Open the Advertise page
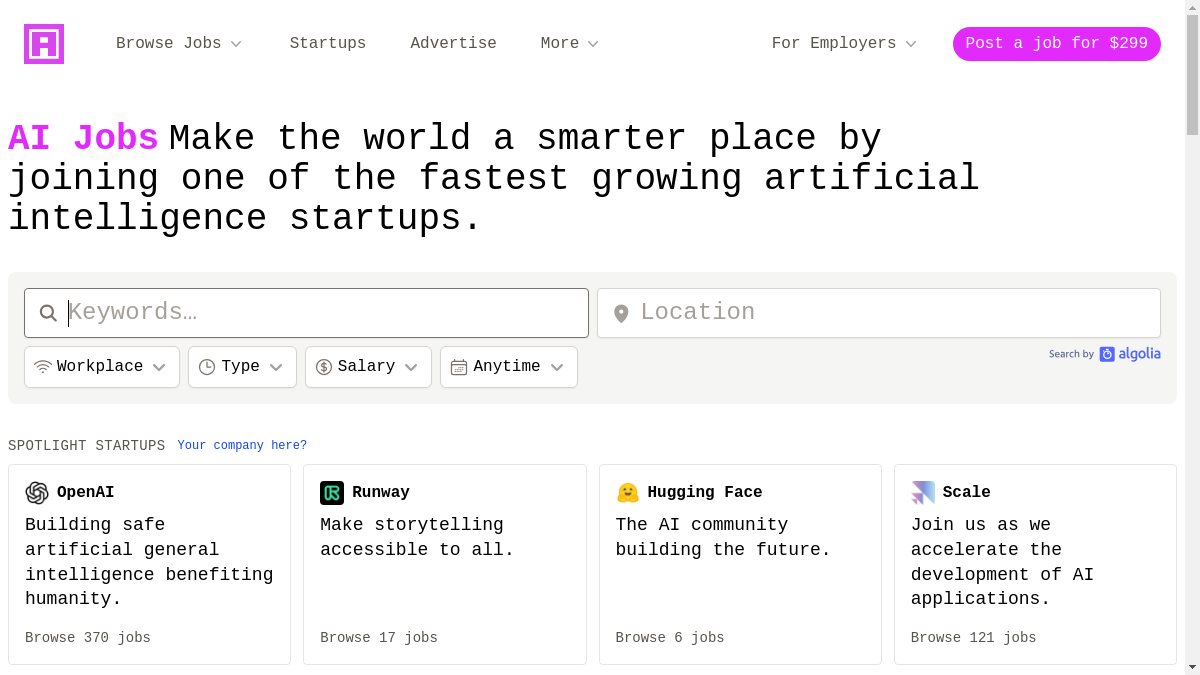The image size is (1200, 675). click(453, 44)
